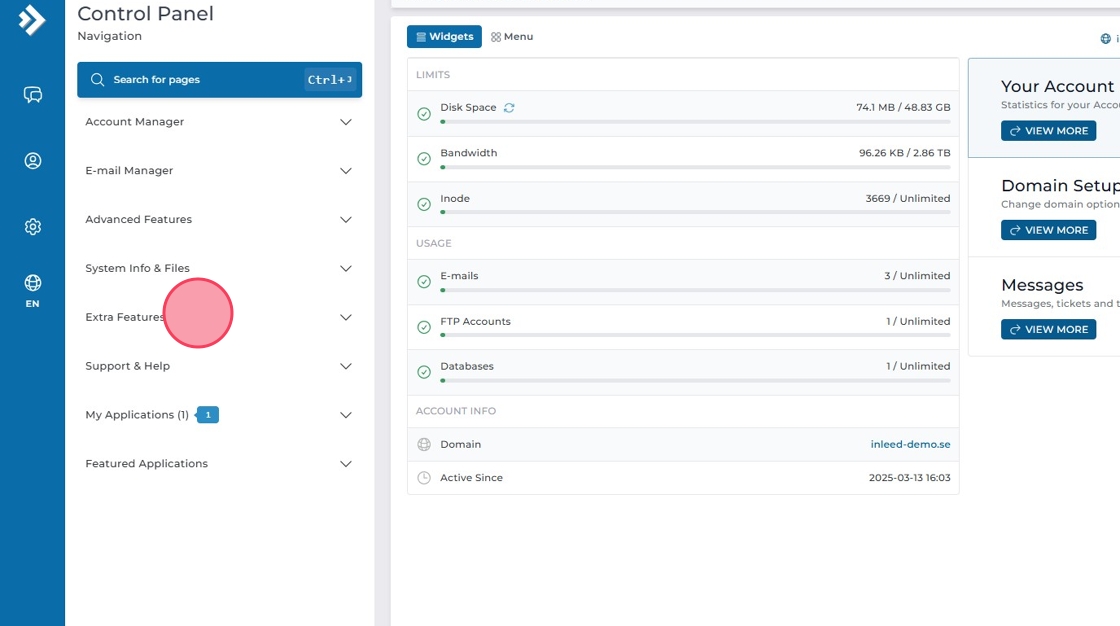Click View More under Your Account
This screenshot has width=1120, height=626.
(x=1048, y=131)
